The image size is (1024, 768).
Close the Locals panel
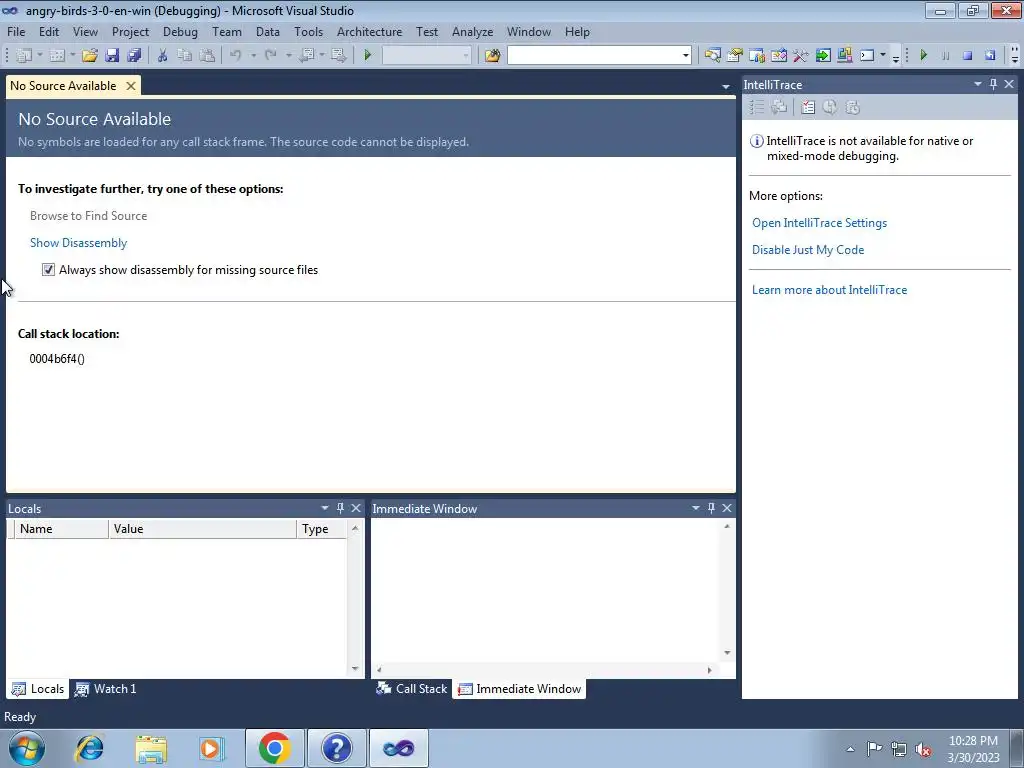click(356, 508)
